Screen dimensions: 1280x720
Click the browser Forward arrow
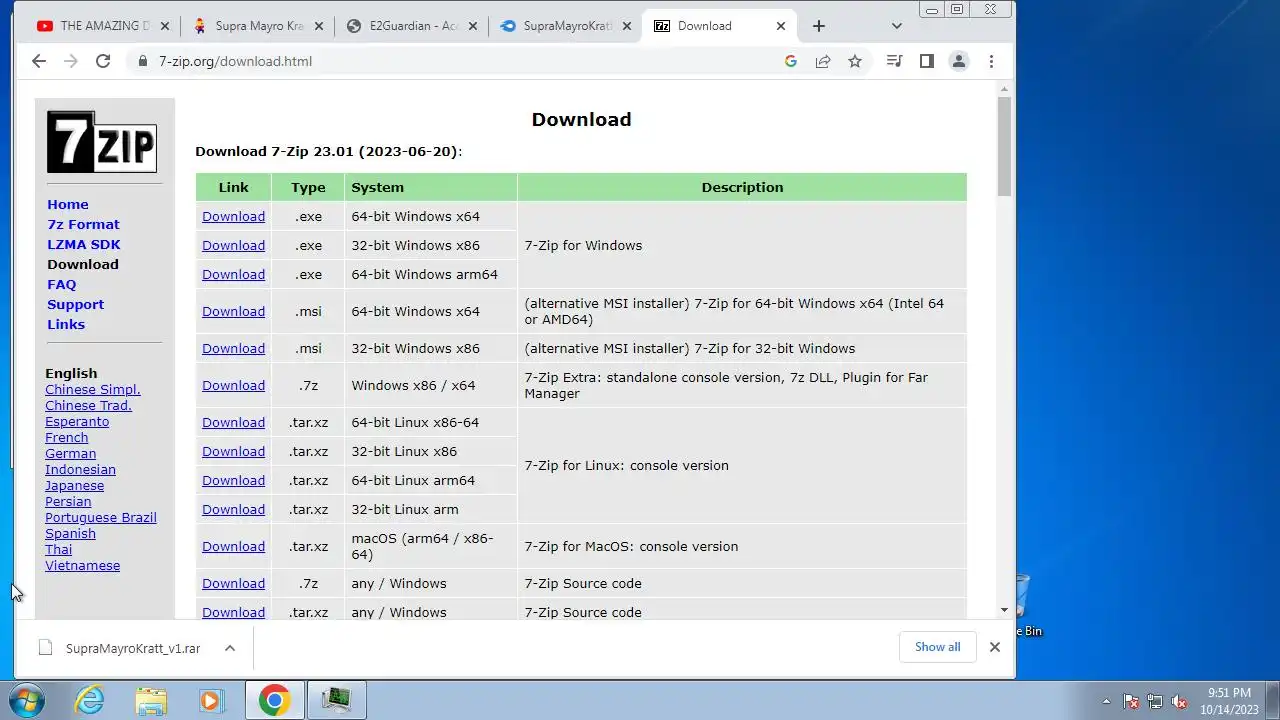71,61
